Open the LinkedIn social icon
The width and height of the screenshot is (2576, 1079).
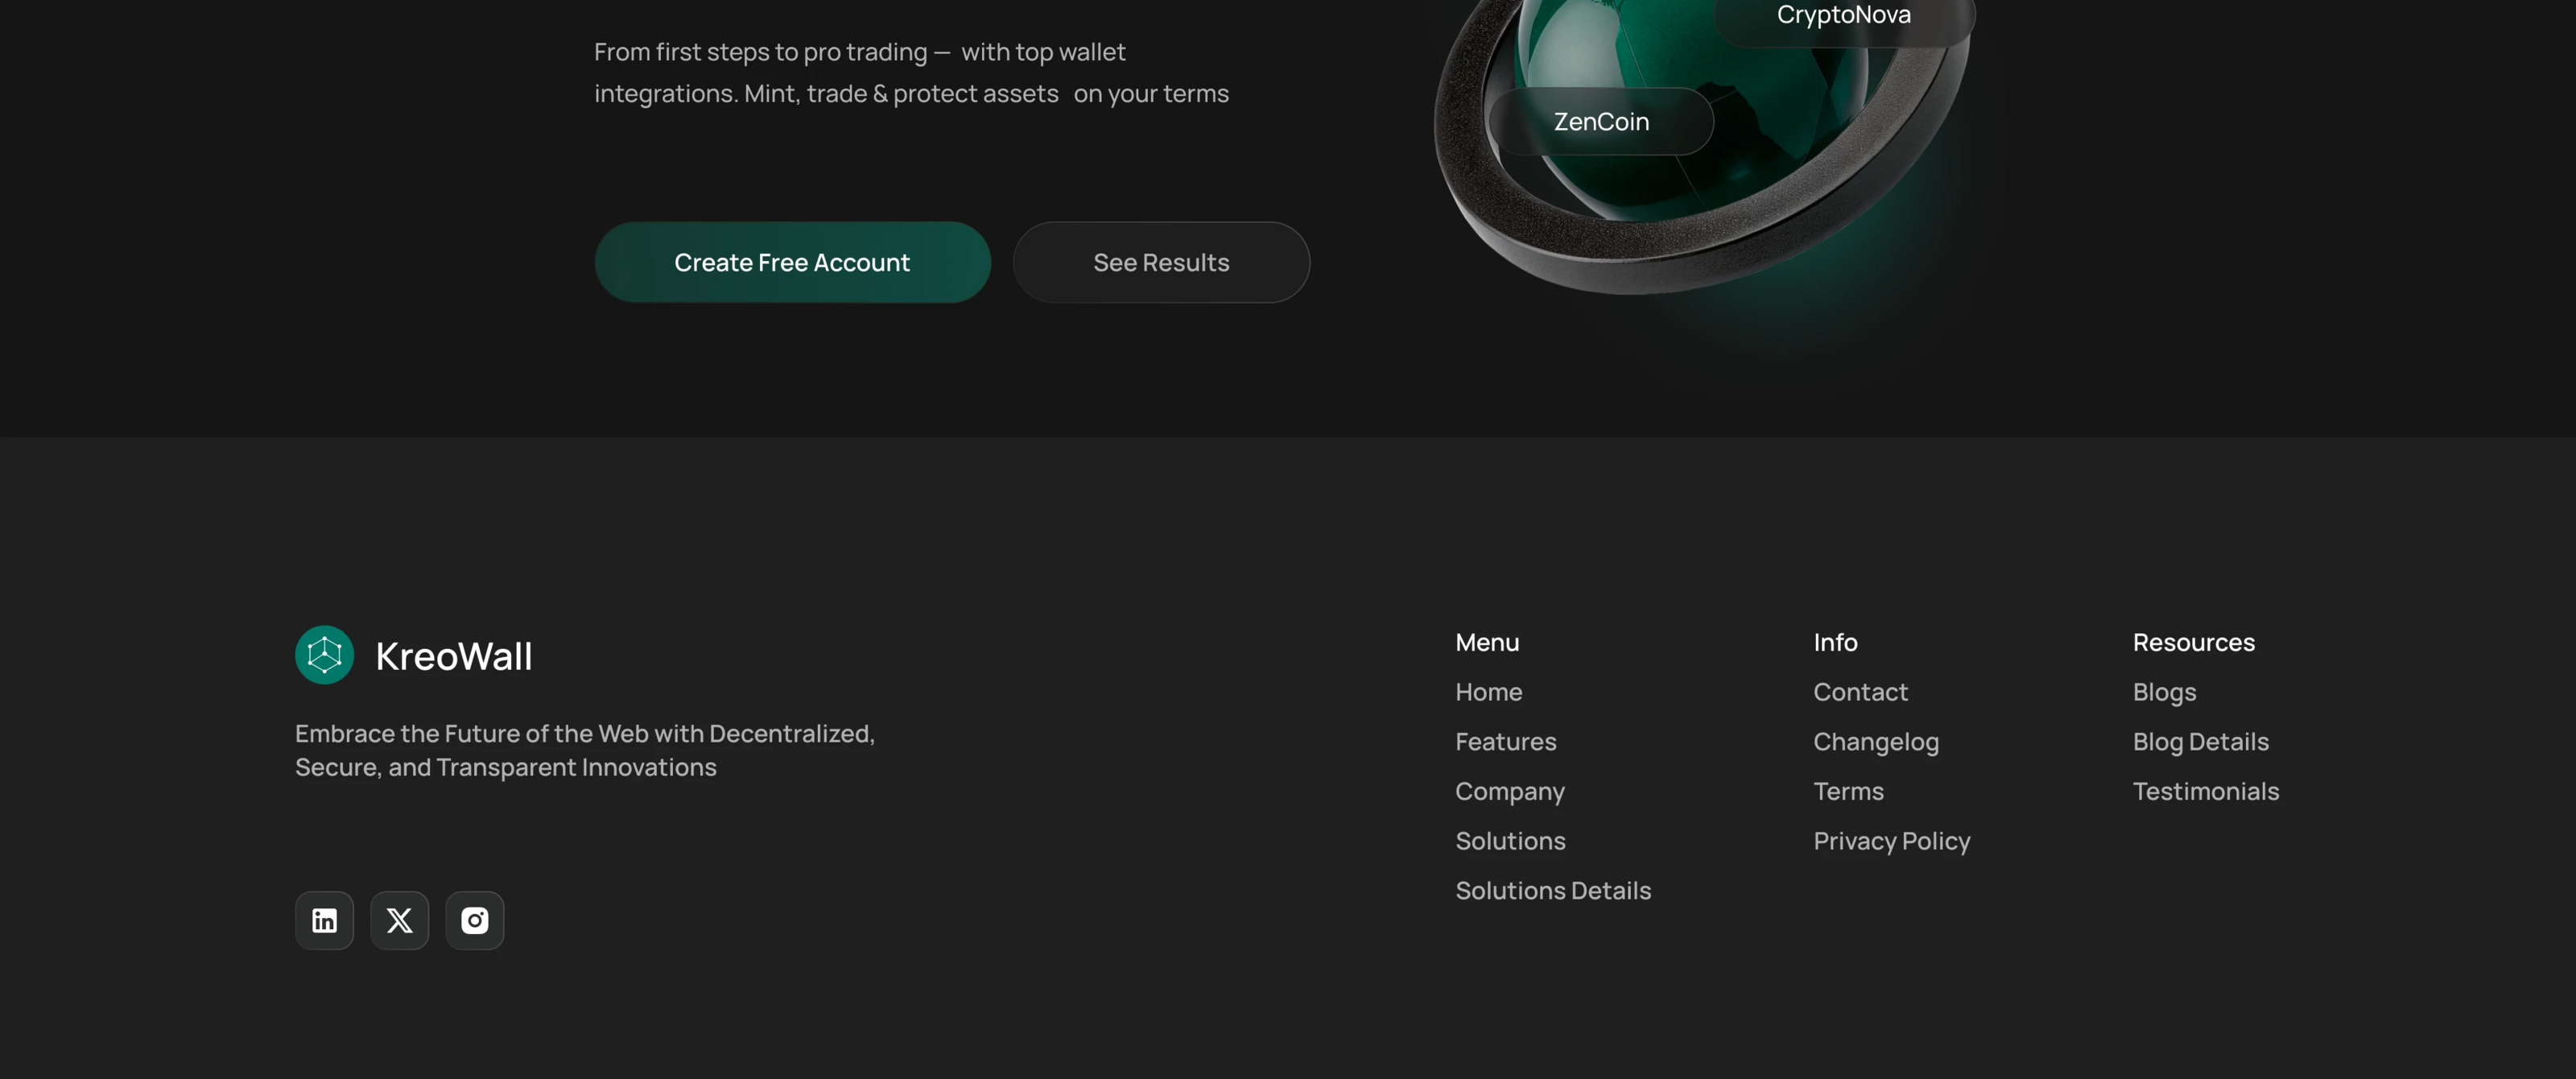click(x=324, y=920)
